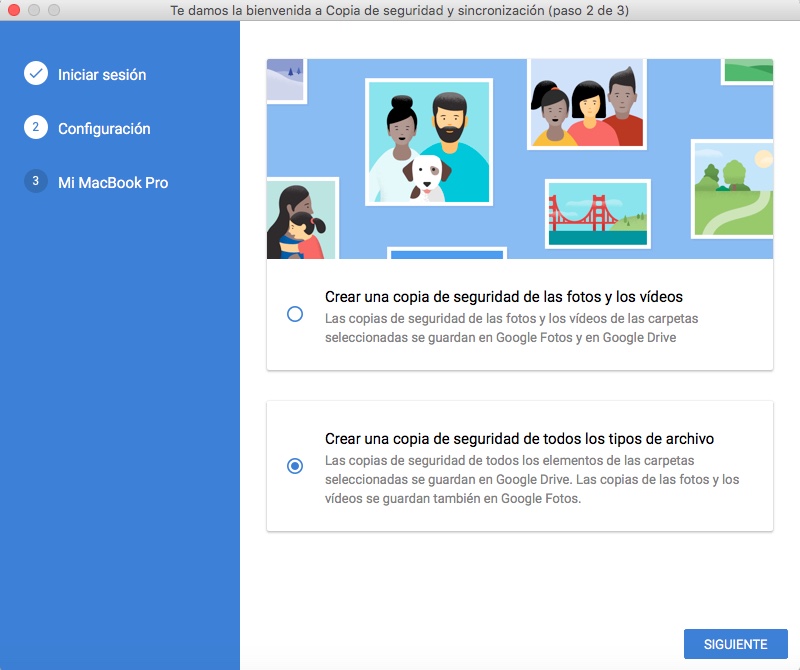Image resolution: width=800 pixels, height=670 pixels.
Task: Click the title 'Crear una copia de seguridad de todos los tipos de archivo'
Action: click(519, 439)
